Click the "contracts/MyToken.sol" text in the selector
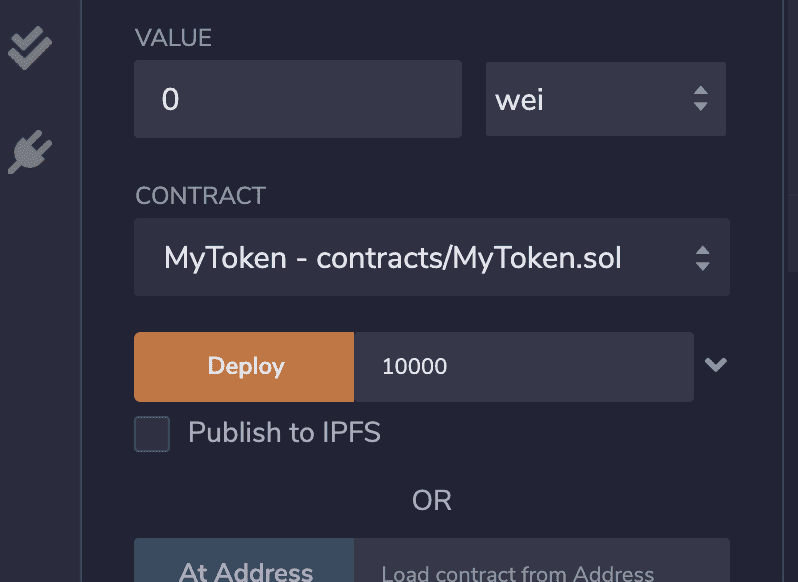The height and width of the screenshot is (582, 798). pyautogui.click(x=468, y=258)
